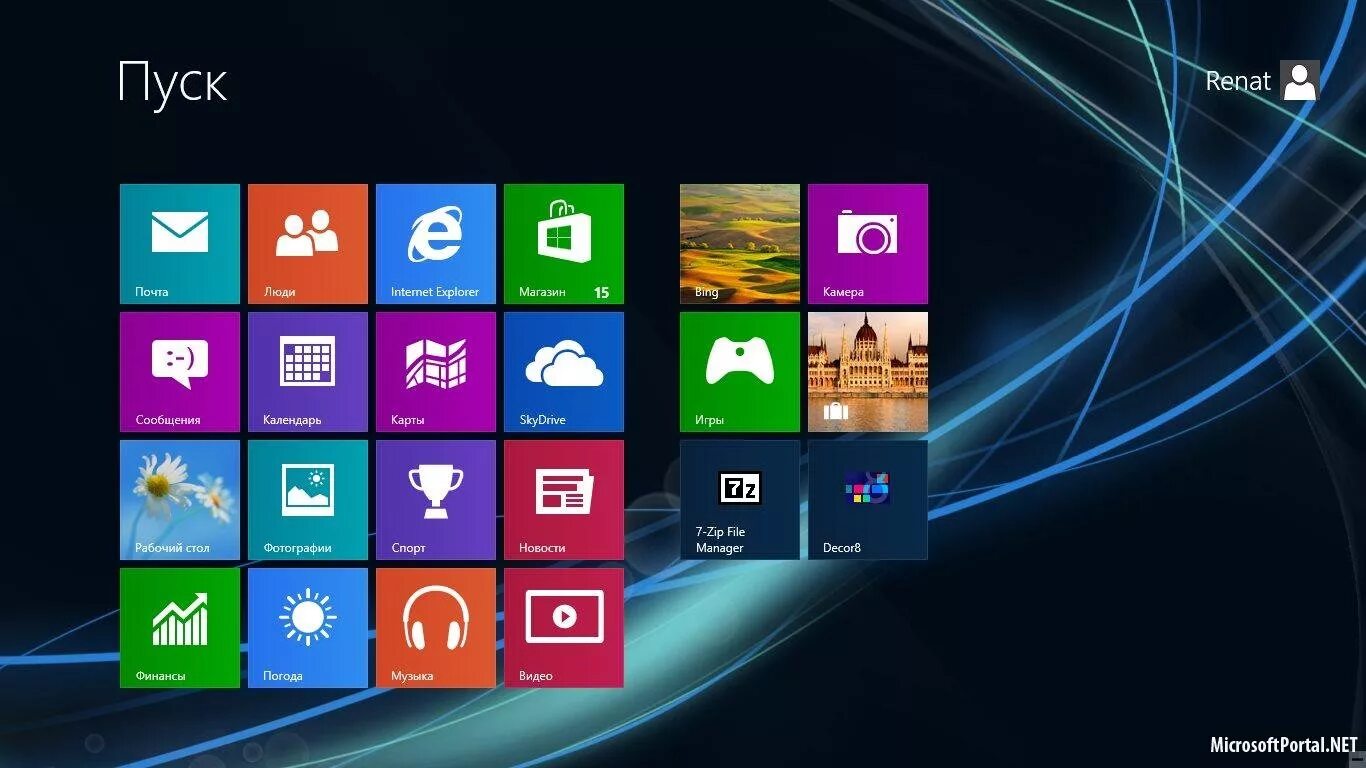The image size is (1366, 768).
Task: Open the Музыка headphones tile
Action: click(436, 628)
